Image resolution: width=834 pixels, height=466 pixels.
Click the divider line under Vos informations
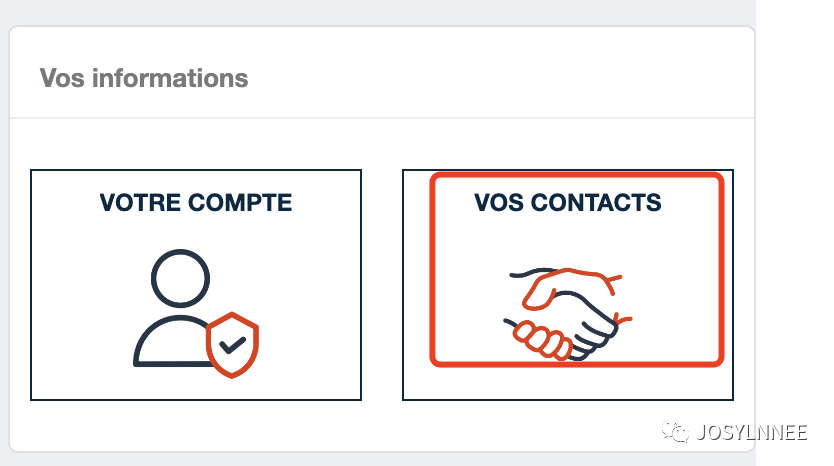[x=380, y=118]
